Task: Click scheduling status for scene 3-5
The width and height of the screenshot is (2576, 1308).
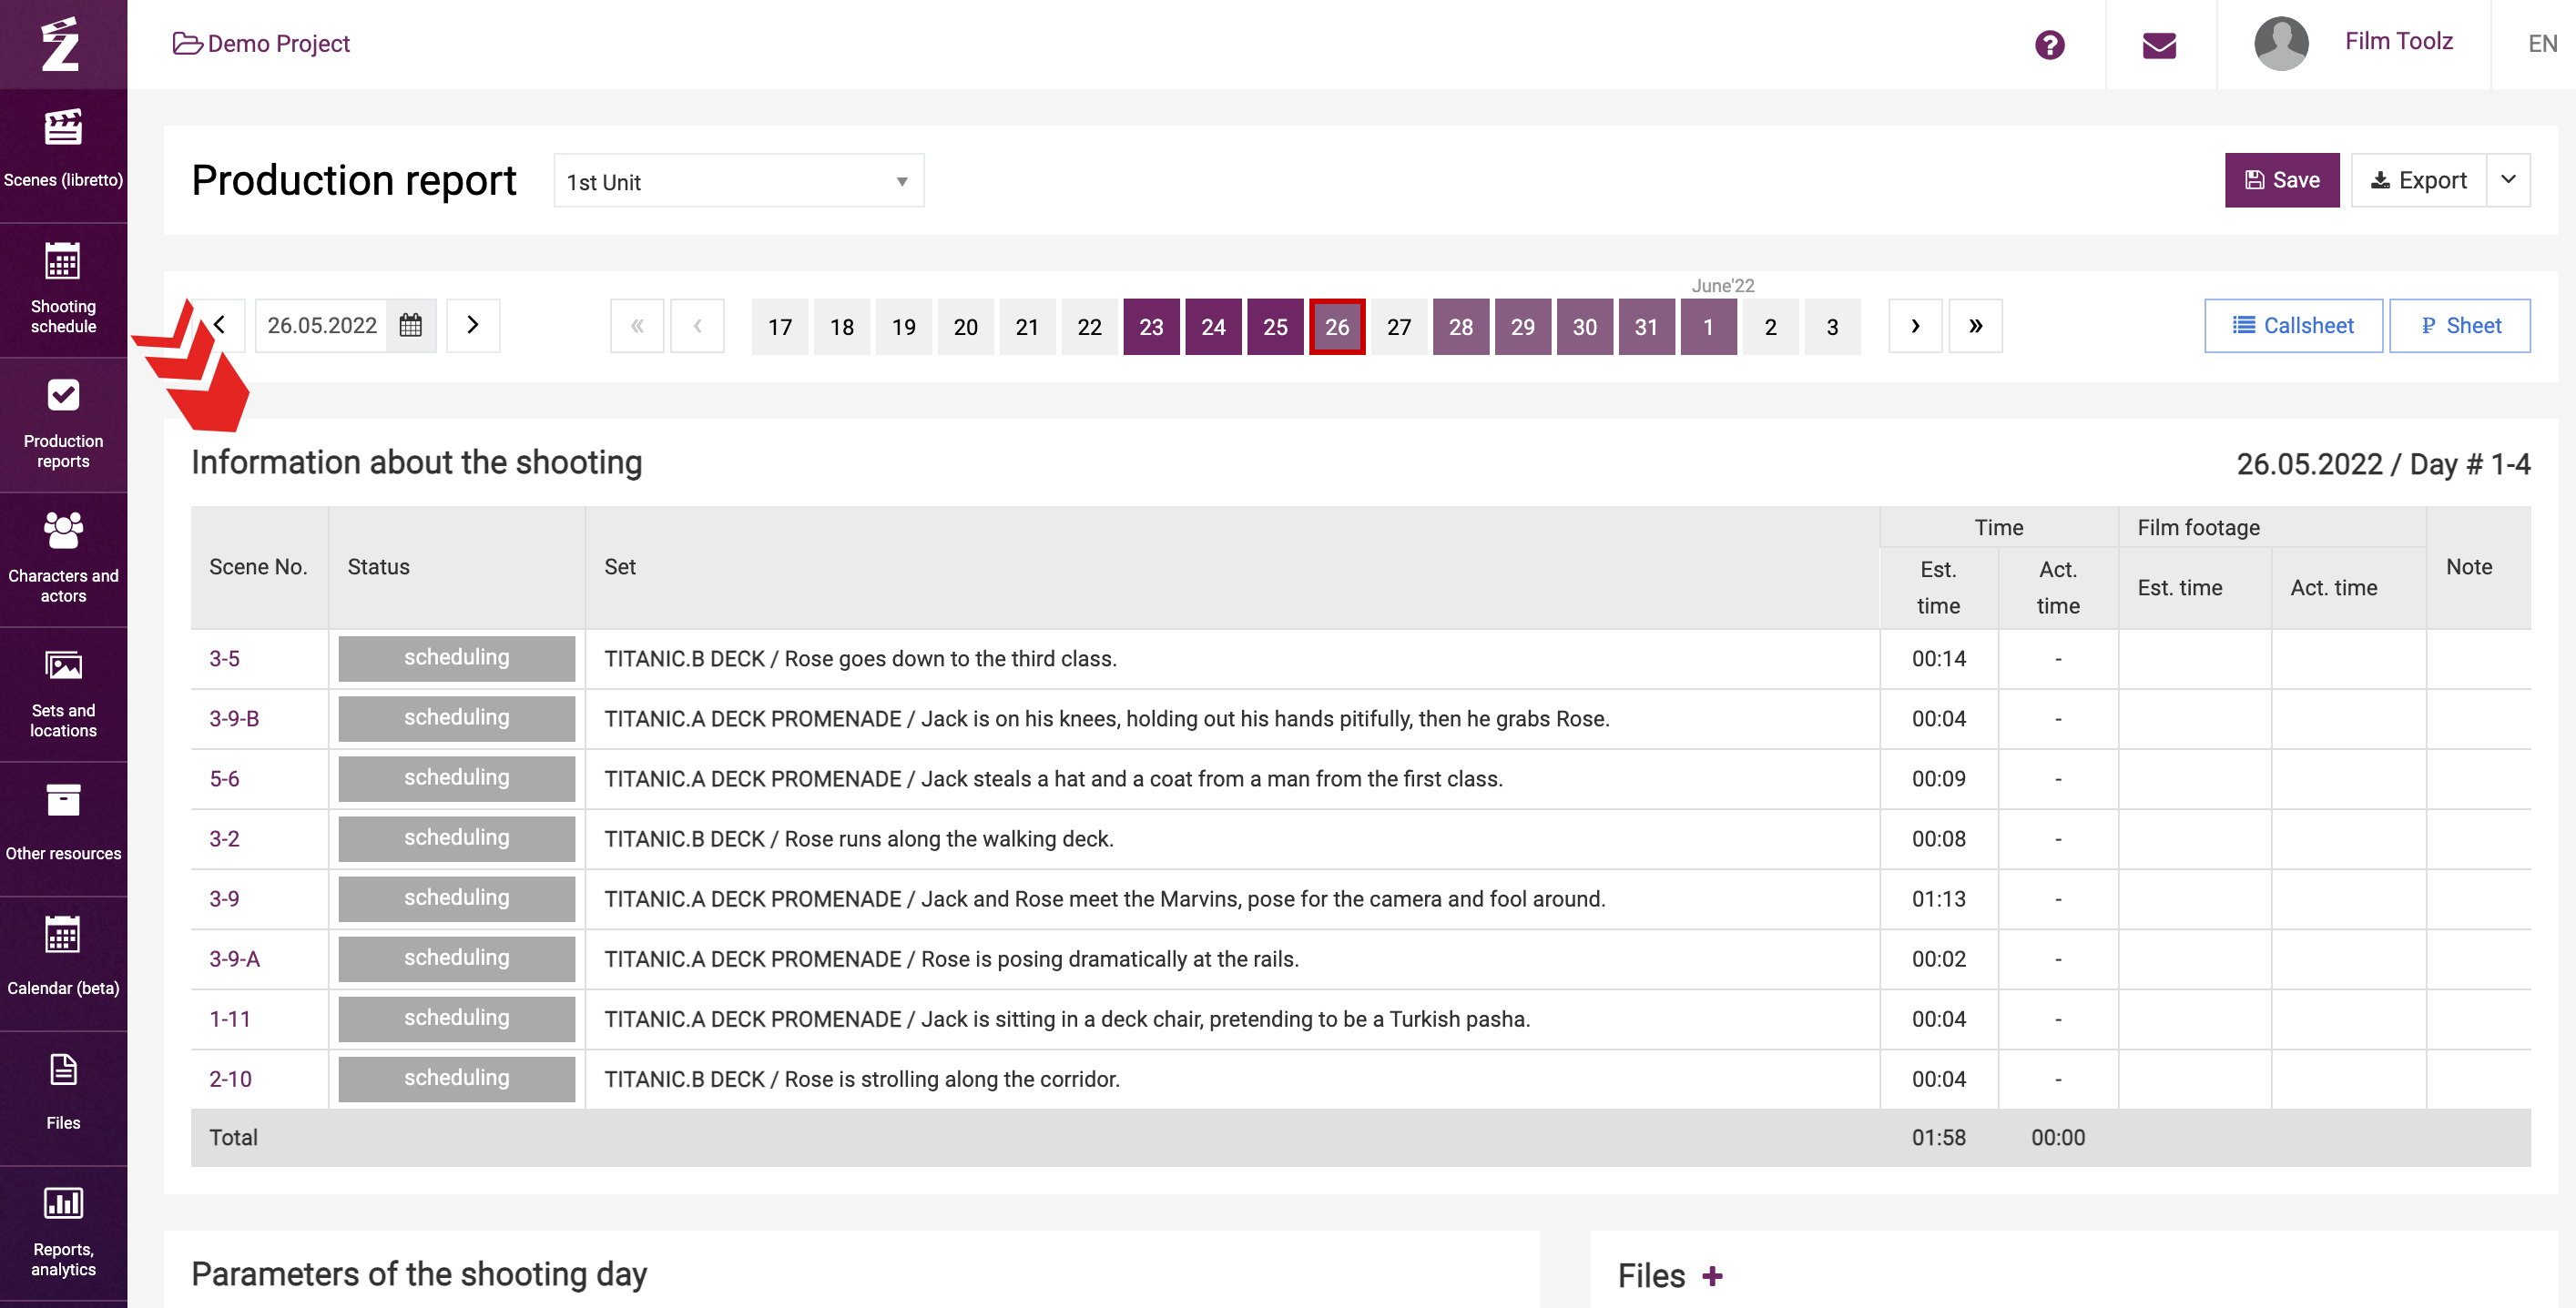Action: click(456, 658)
